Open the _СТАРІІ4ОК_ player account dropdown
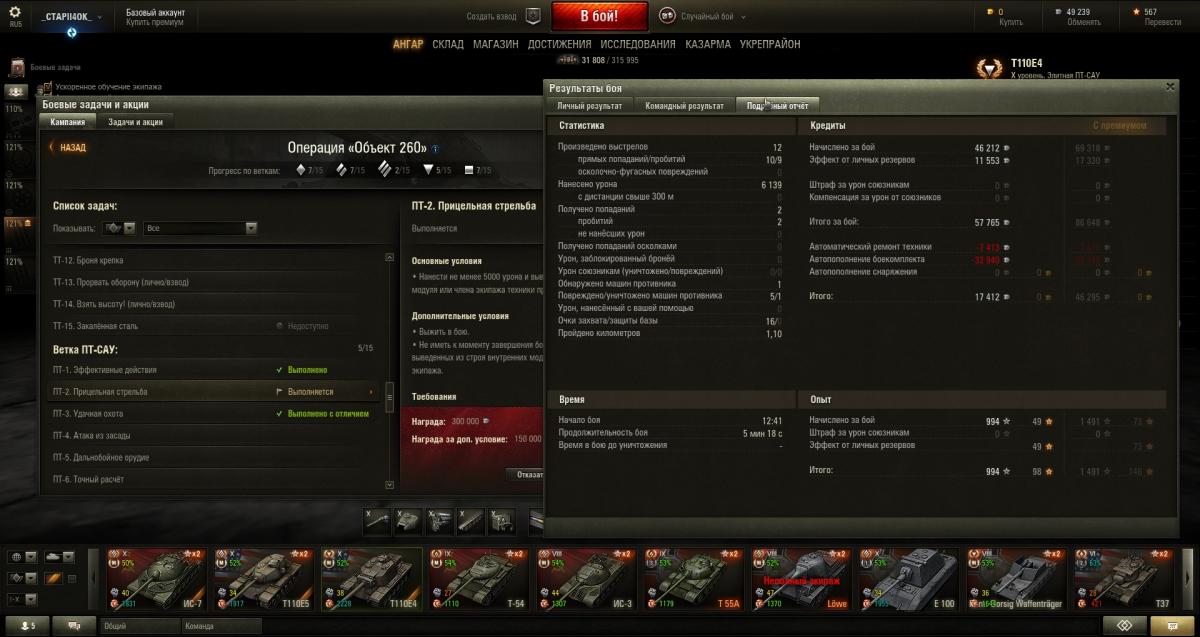 (72, 18)
